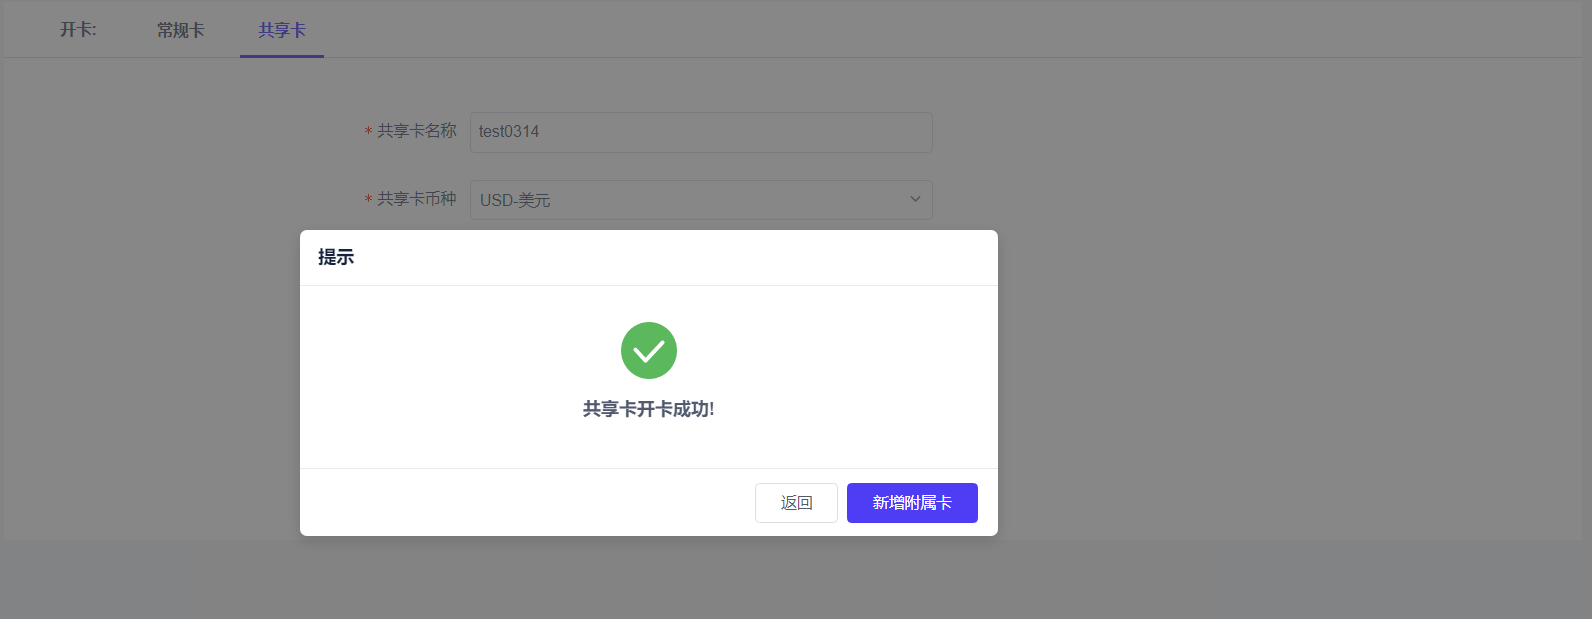Click the 共享卡开卡成功! message text
The image size is (1592, 619).
coord(649,409)
